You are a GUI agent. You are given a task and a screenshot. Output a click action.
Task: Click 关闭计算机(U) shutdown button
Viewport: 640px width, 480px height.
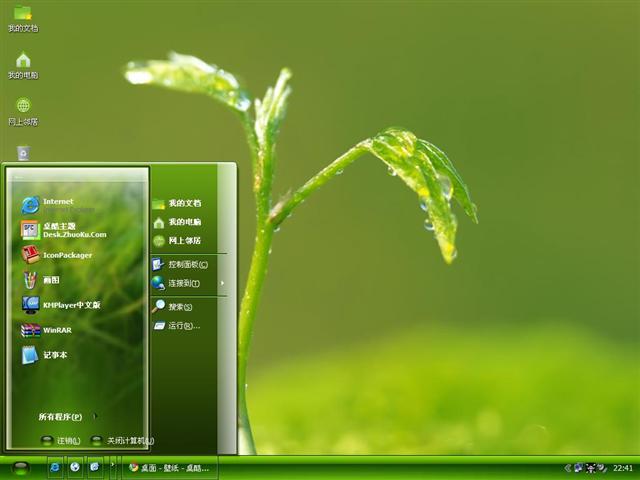click(122, 440)
